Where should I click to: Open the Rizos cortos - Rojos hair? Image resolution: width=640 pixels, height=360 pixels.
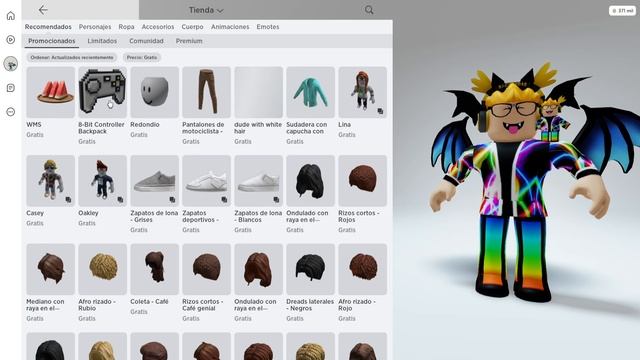(x=362, y=181)
